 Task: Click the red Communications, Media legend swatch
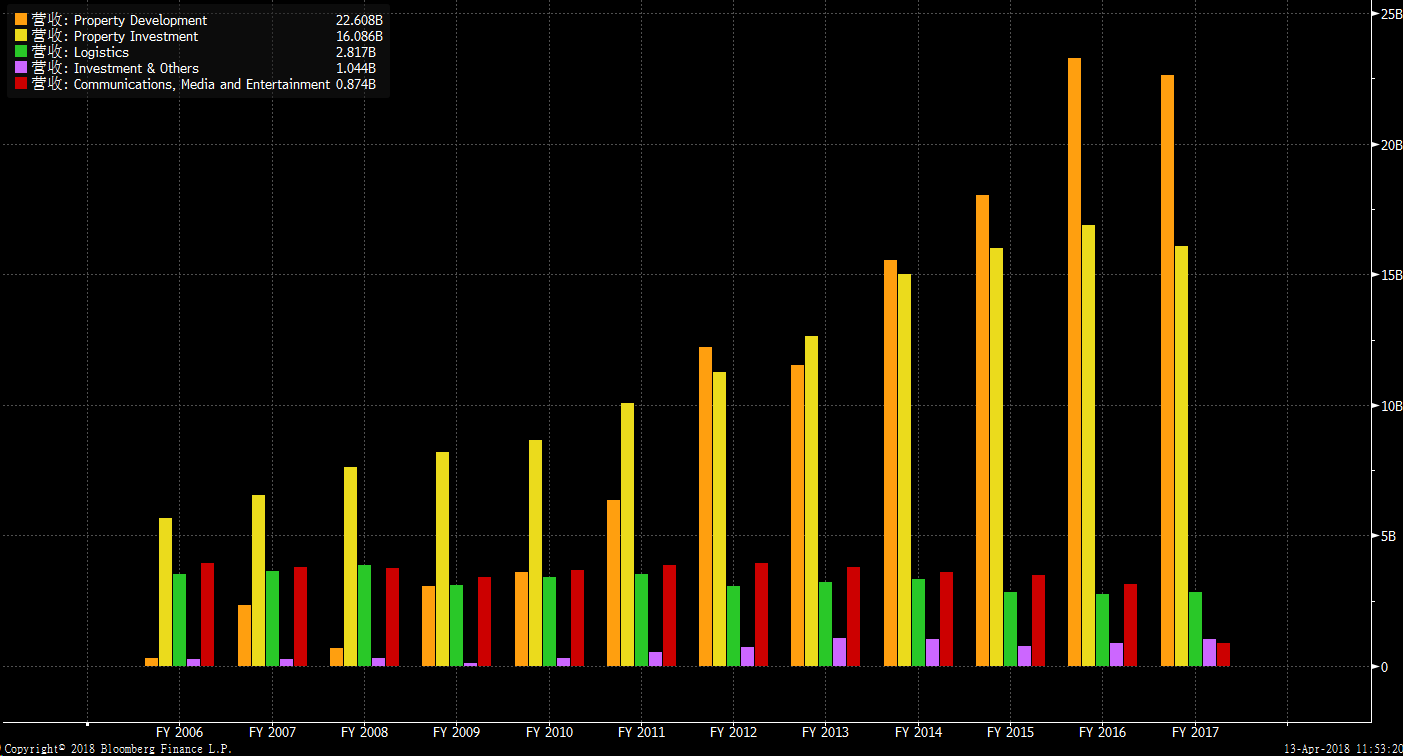click(21, 84)
